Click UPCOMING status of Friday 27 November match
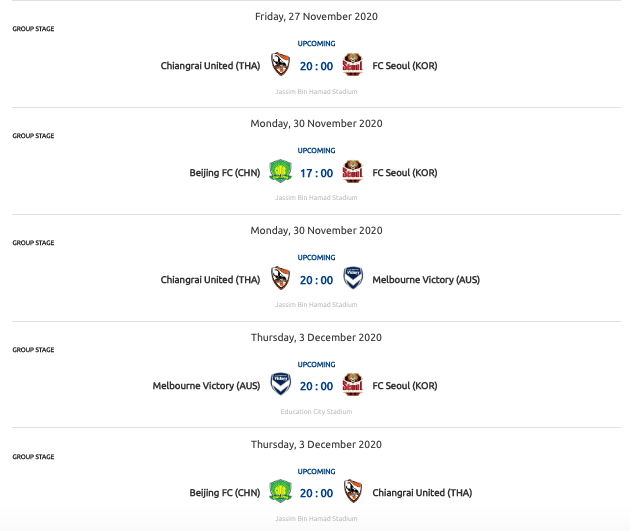Viewport: 630px width, 531px height. pos(316,43)
